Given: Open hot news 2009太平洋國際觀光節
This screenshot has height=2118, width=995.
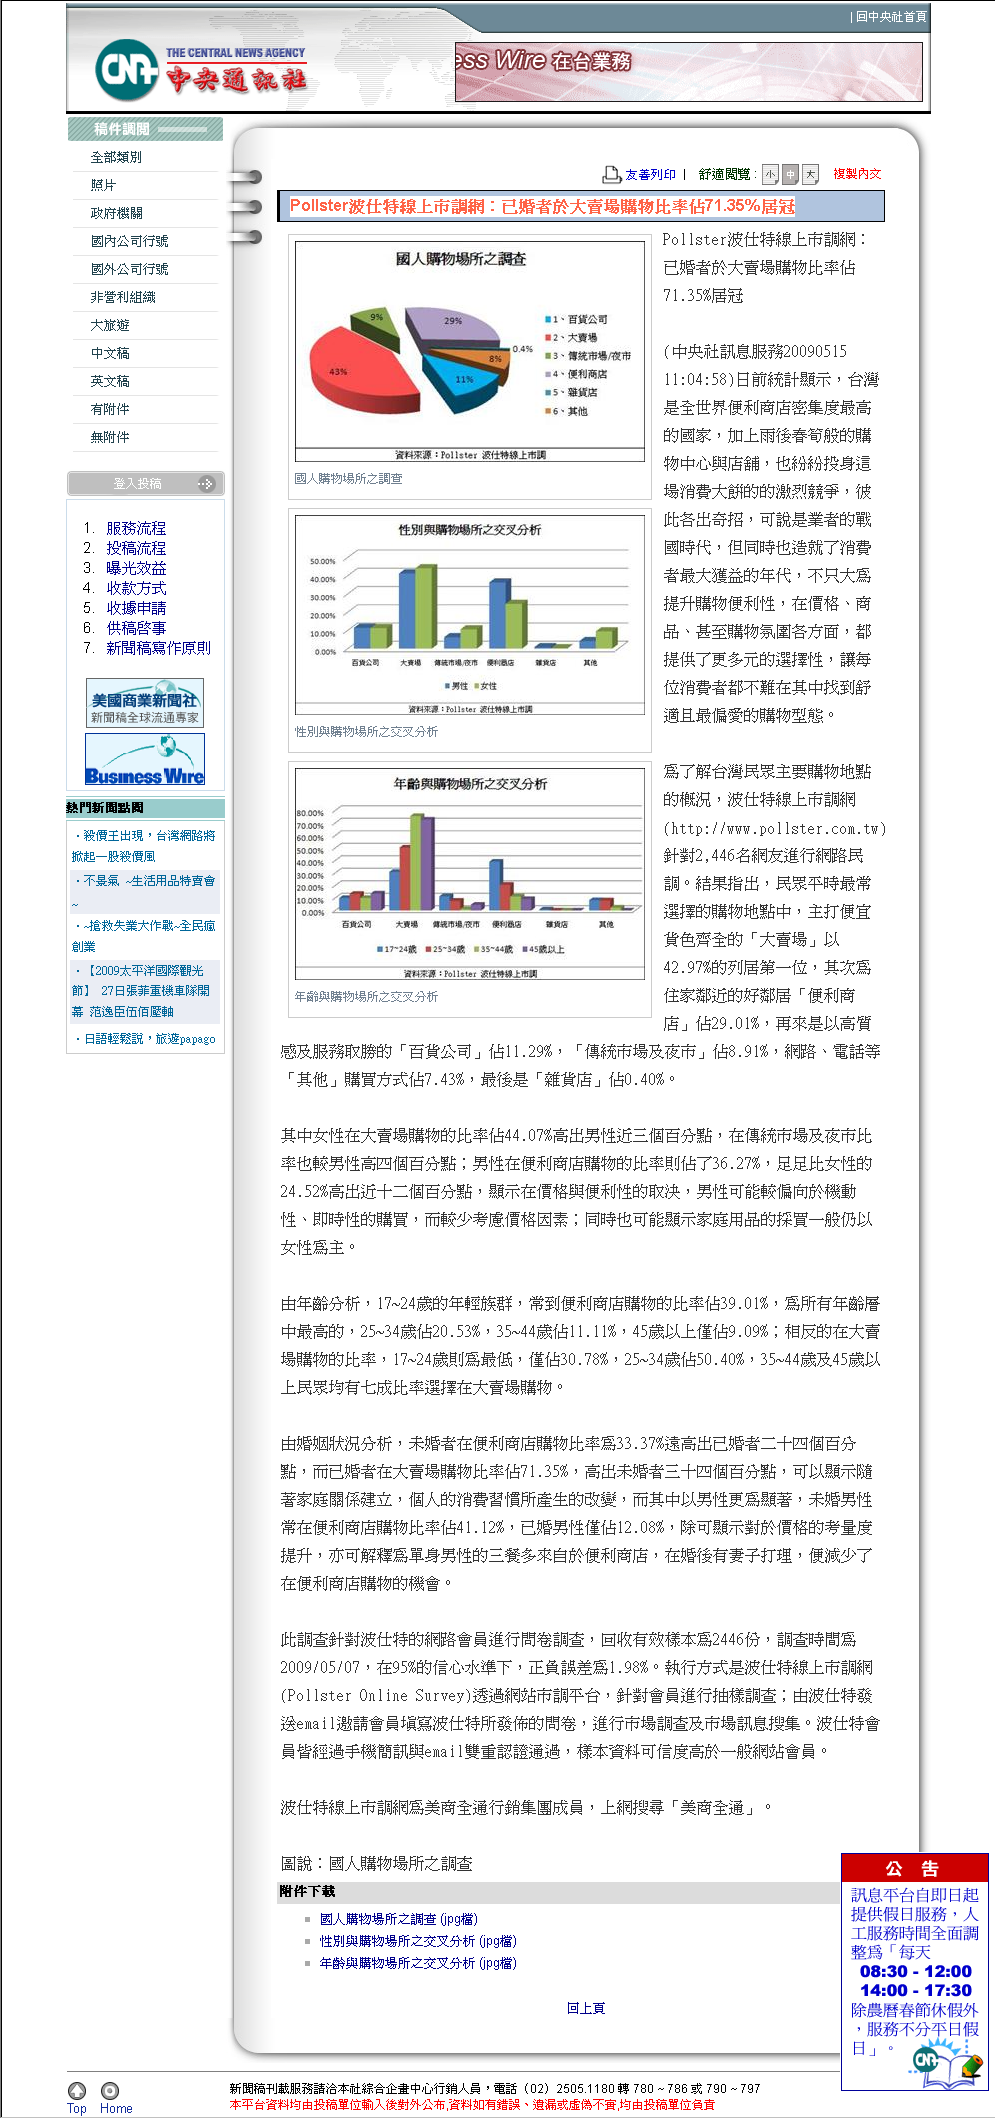Looking at the screenshot, I should (141, 991).
